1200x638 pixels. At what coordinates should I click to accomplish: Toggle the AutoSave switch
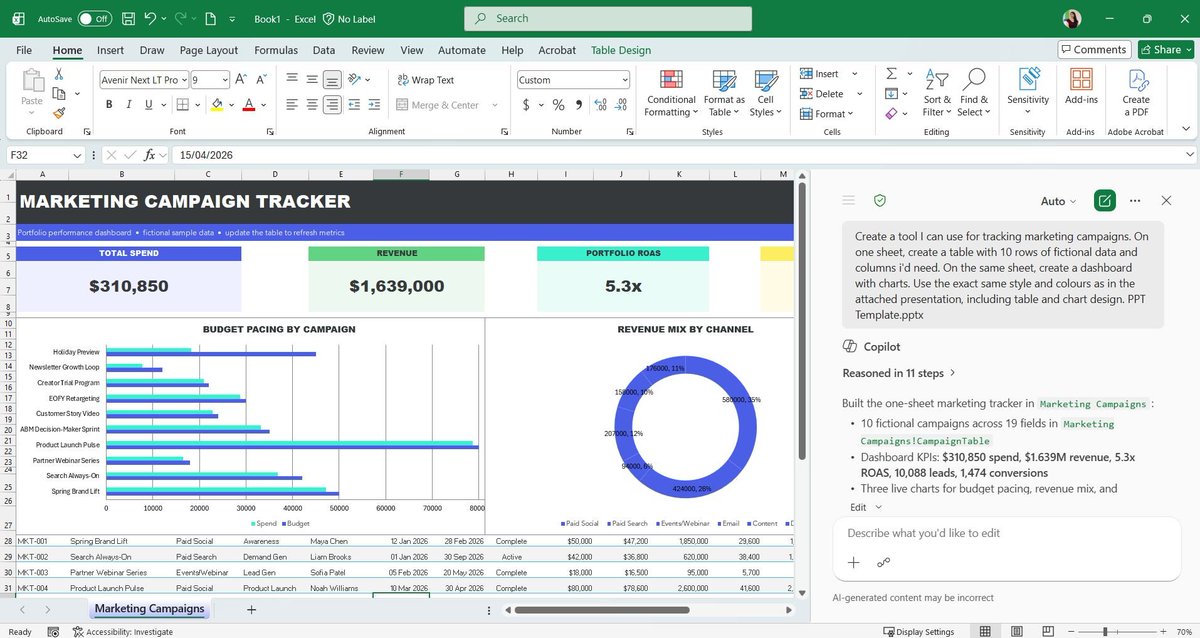click(x=94, y=18)
